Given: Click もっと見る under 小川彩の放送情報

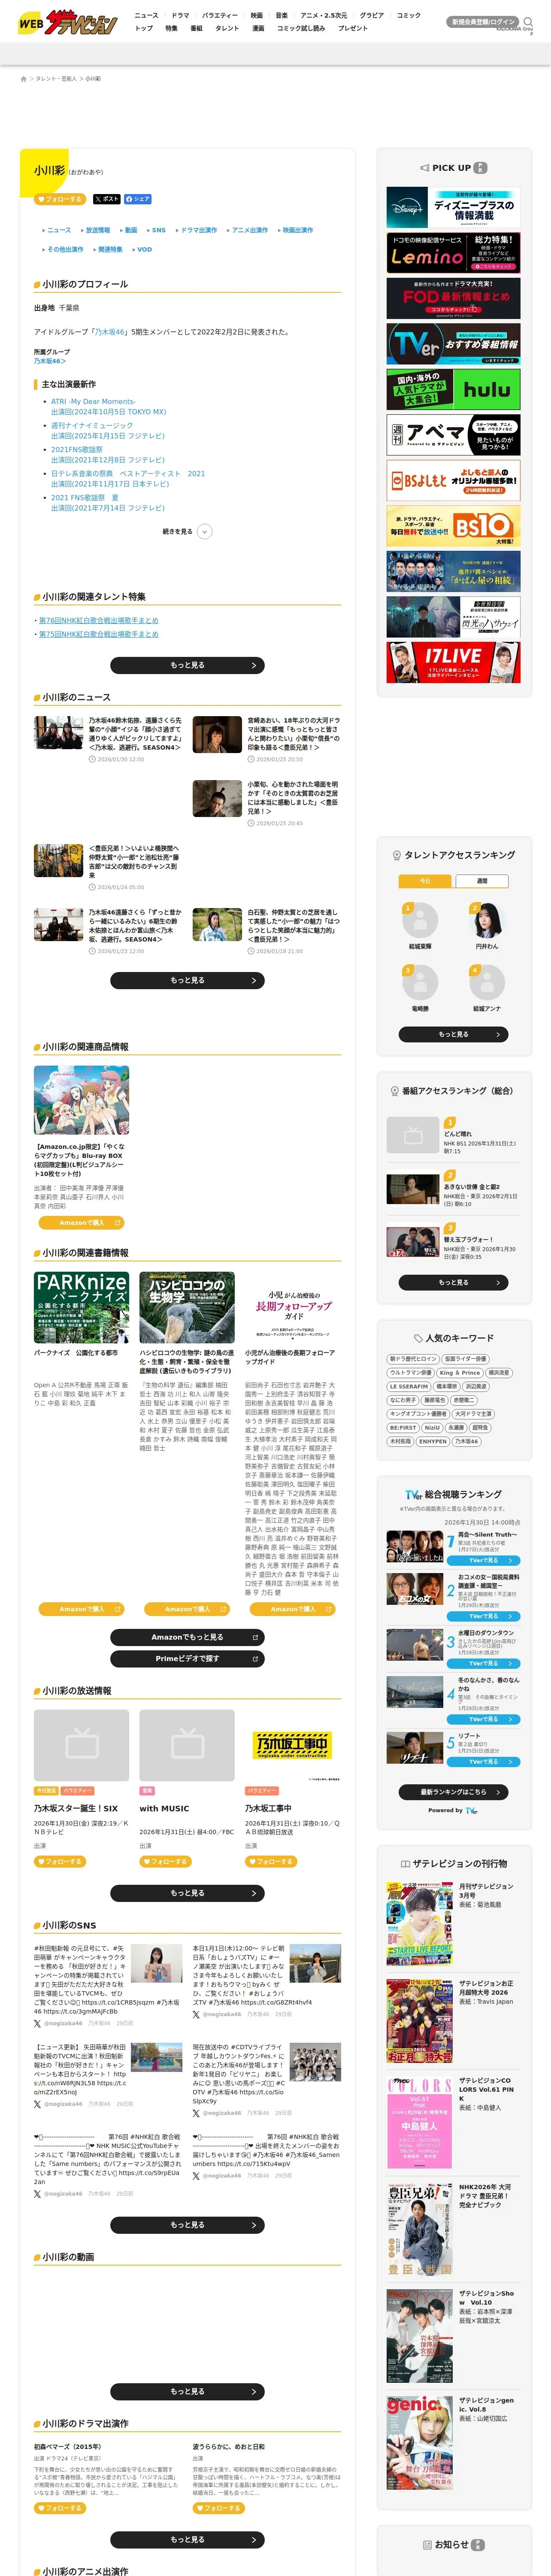Looking at the screenshot, I should pos(187,1893).
